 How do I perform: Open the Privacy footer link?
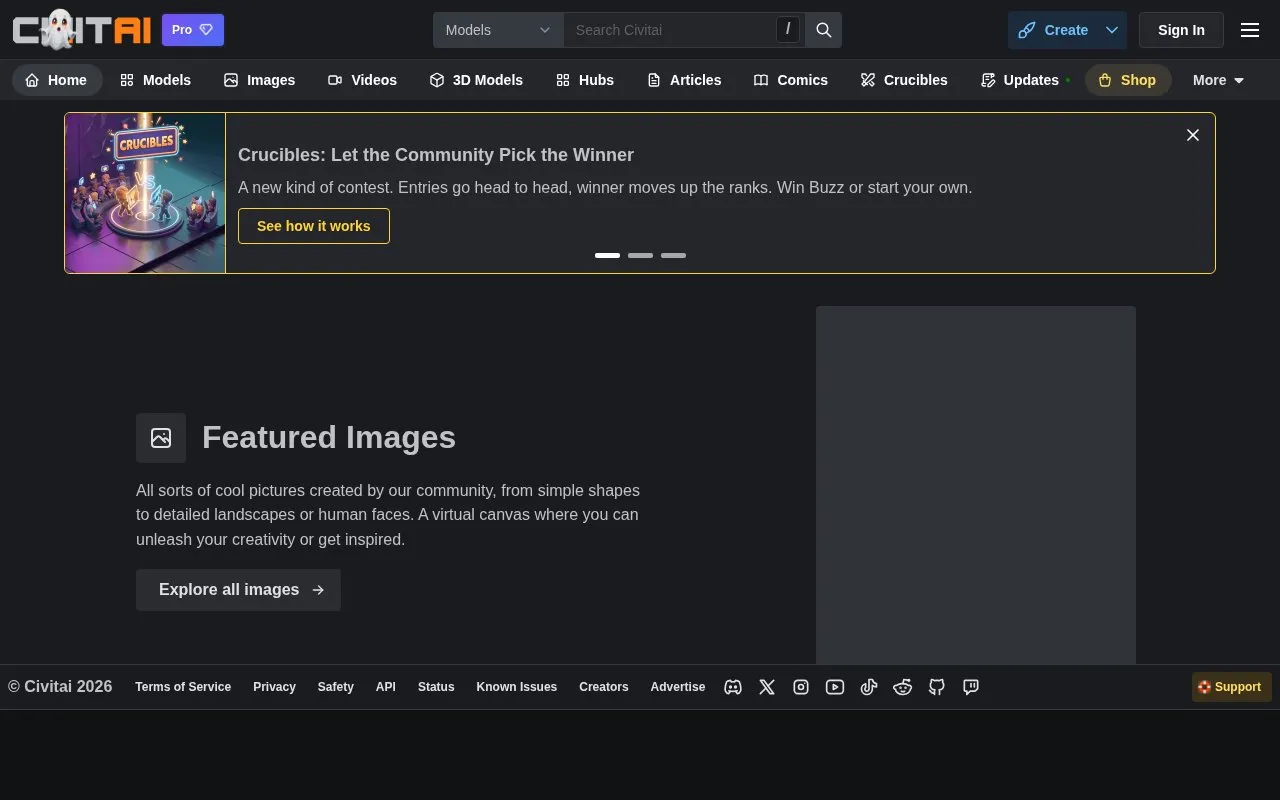(274, 687)
